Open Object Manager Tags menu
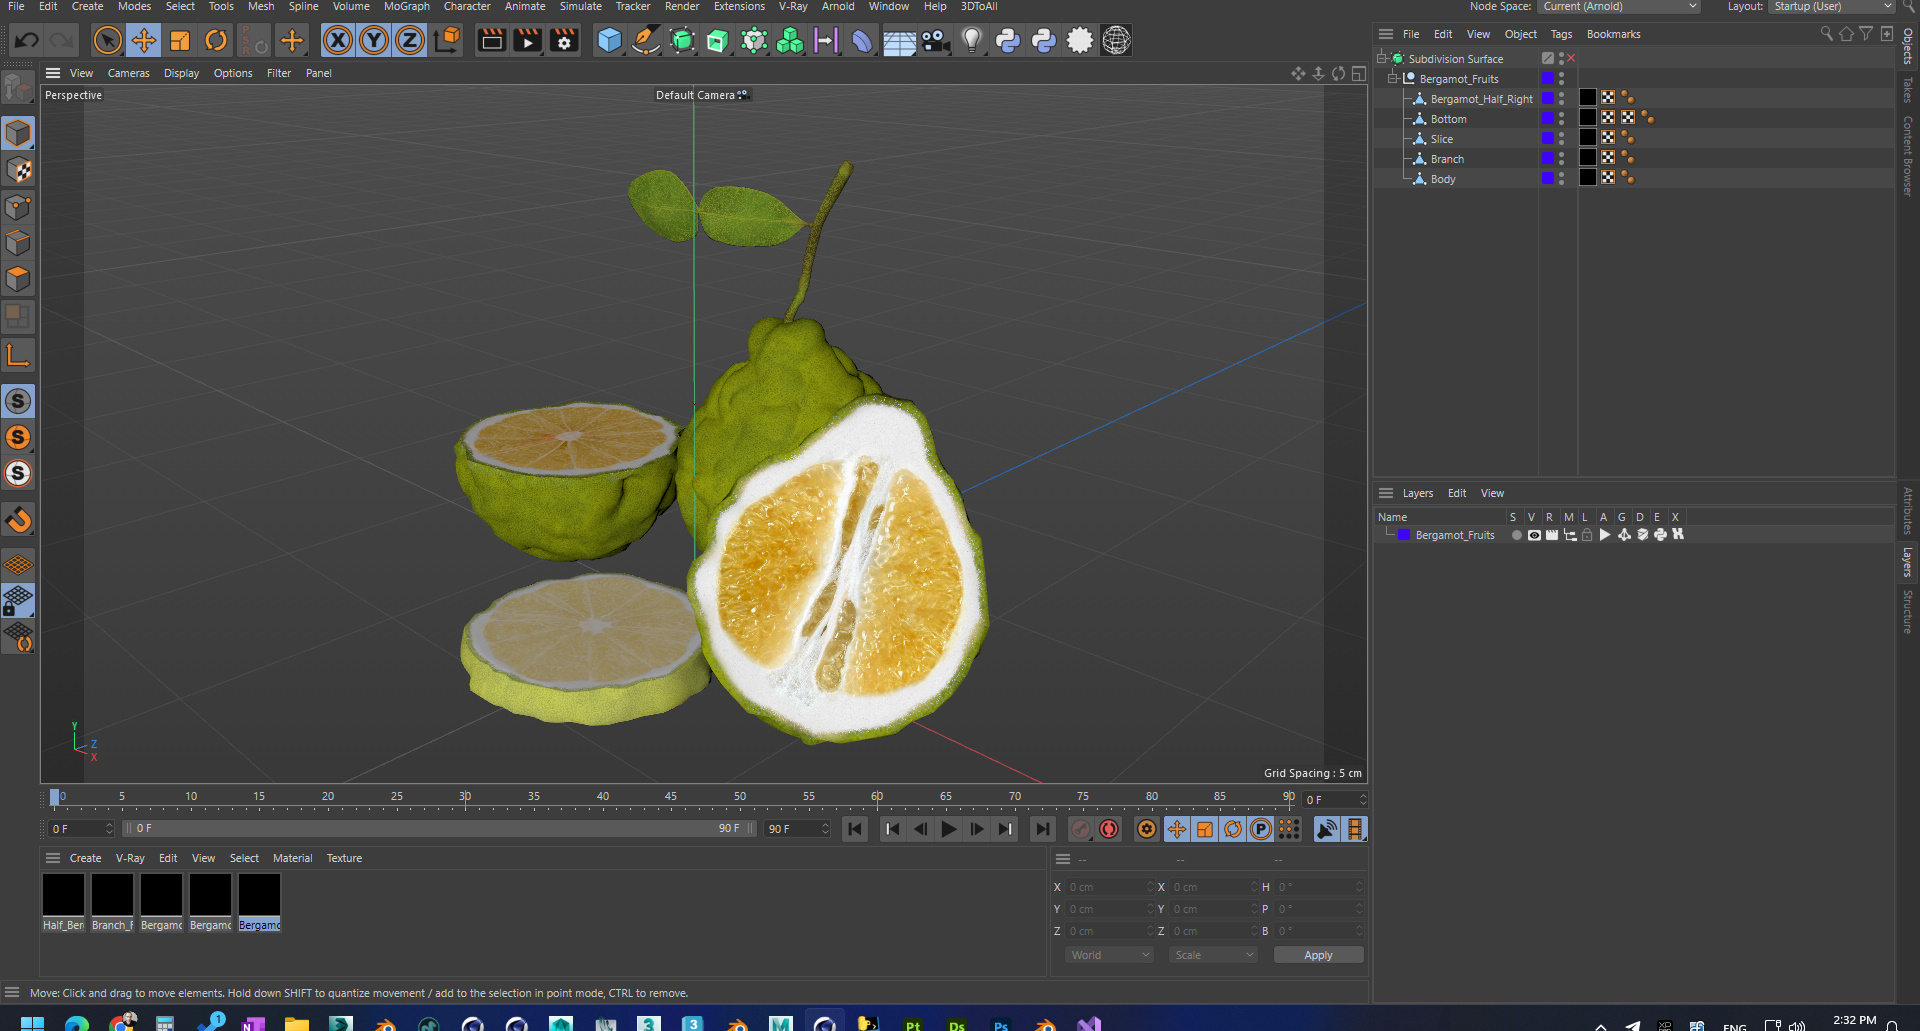The image size is (1920, 1031). click(1561, 34)
